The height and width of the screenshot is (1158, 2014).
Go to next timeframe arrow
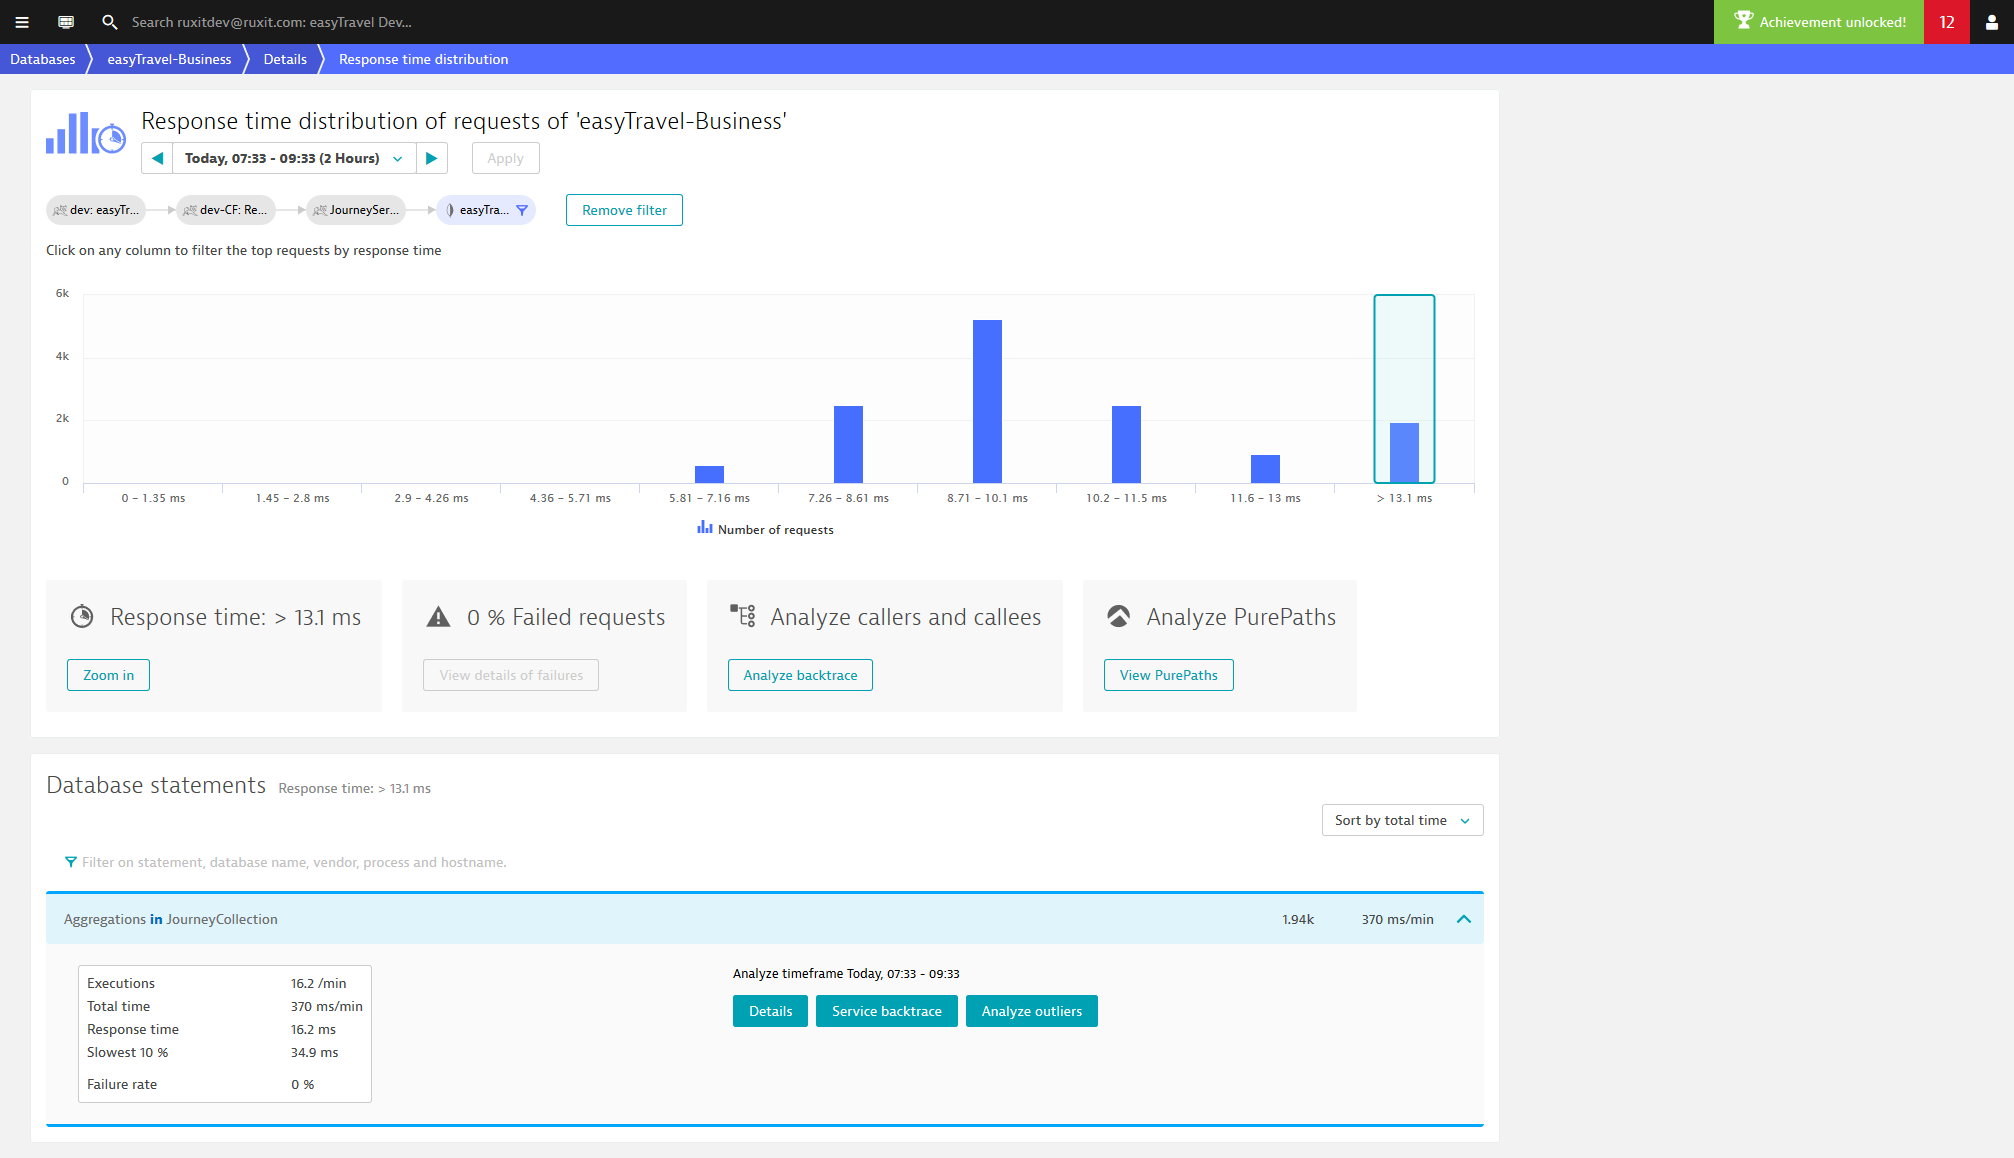point(432,158)
